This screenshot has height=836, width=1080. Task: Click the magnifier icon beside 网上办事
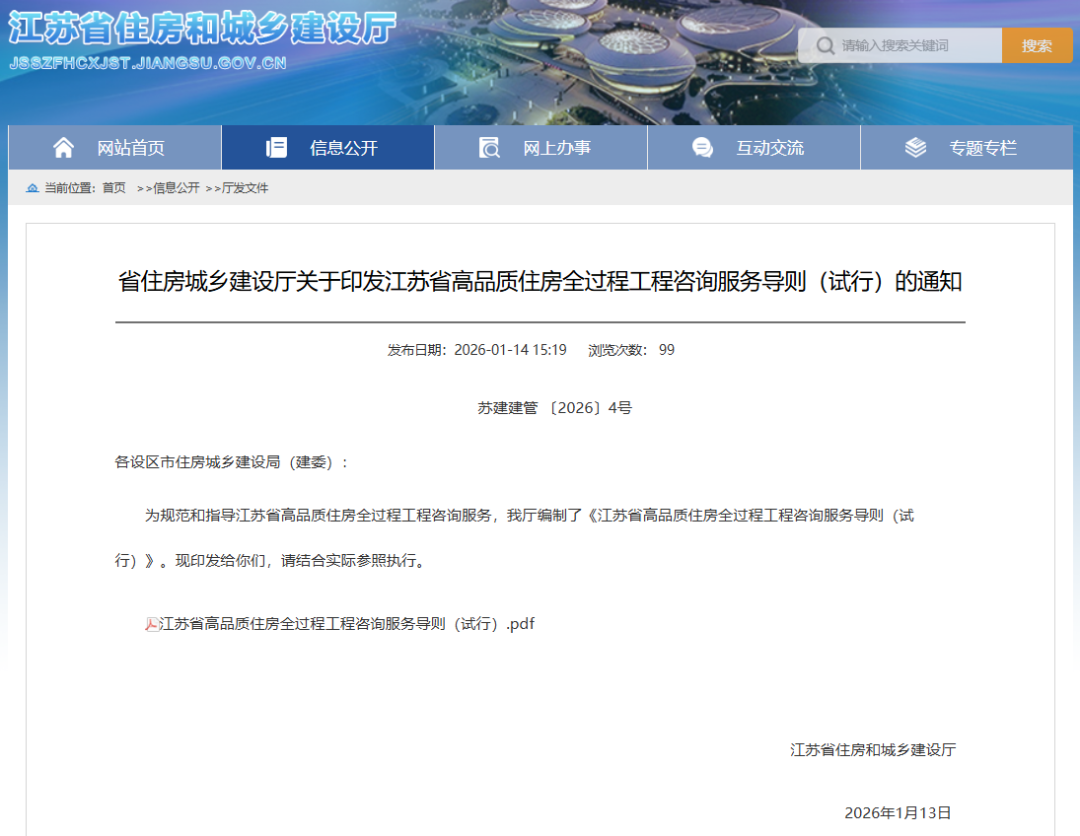point(488,147)
